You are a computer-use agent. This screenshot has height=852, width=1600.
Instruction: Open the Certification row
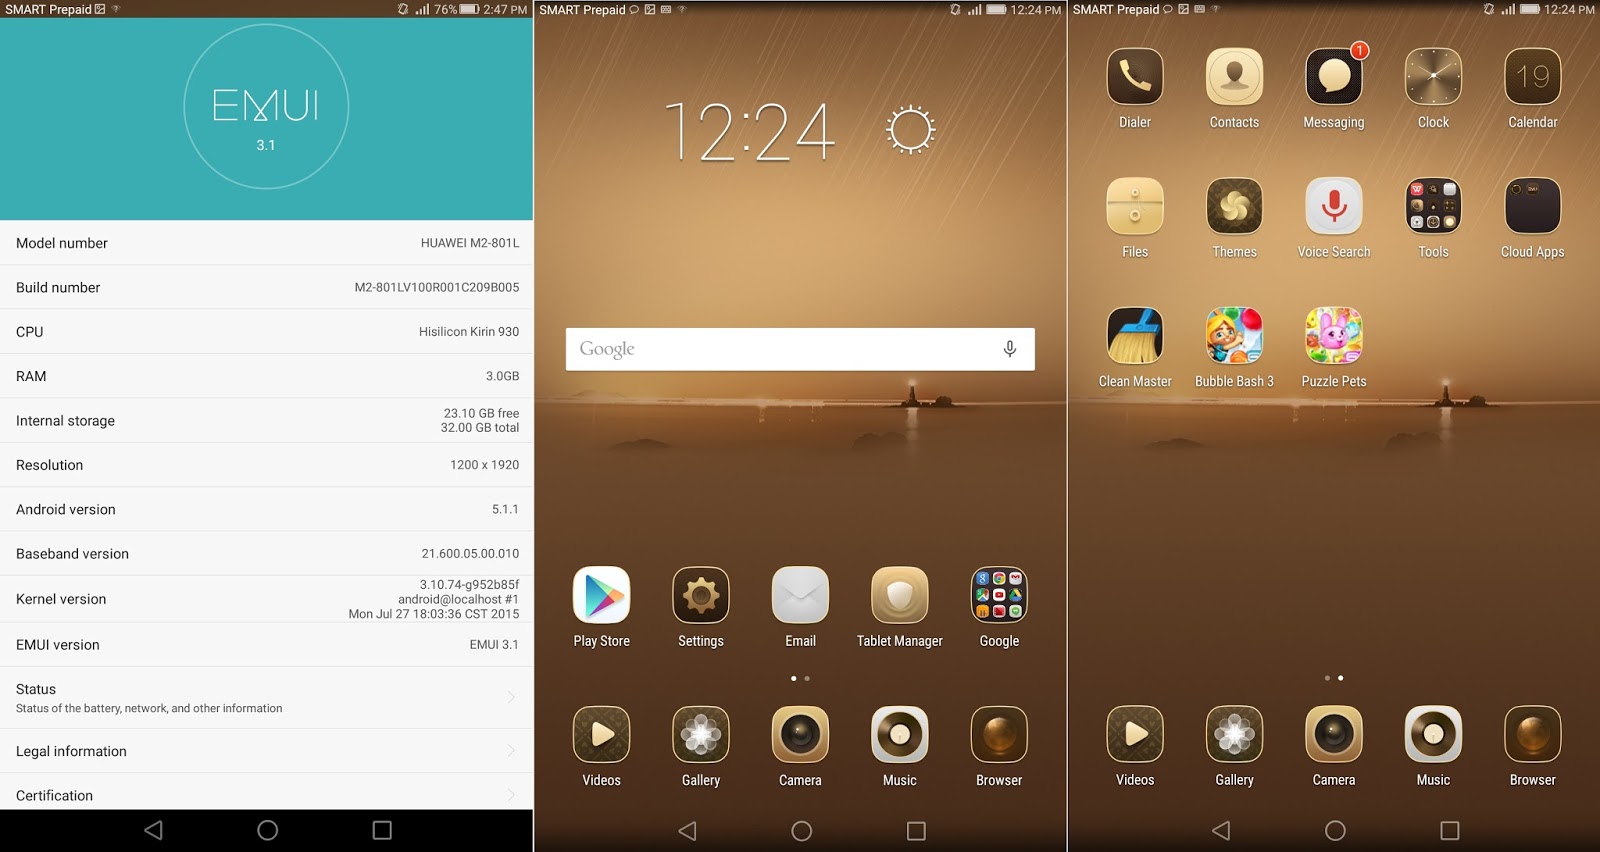(x=266, y=792)
